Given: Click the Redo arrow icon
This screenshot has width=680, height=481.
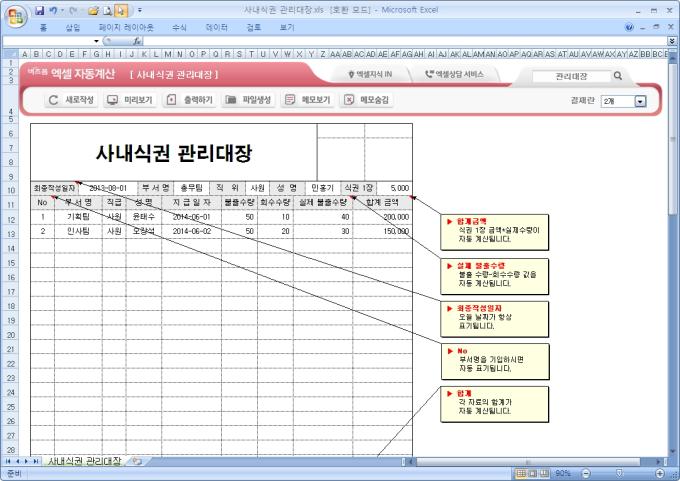Looking at the screenshot, I should click(73, 10).
